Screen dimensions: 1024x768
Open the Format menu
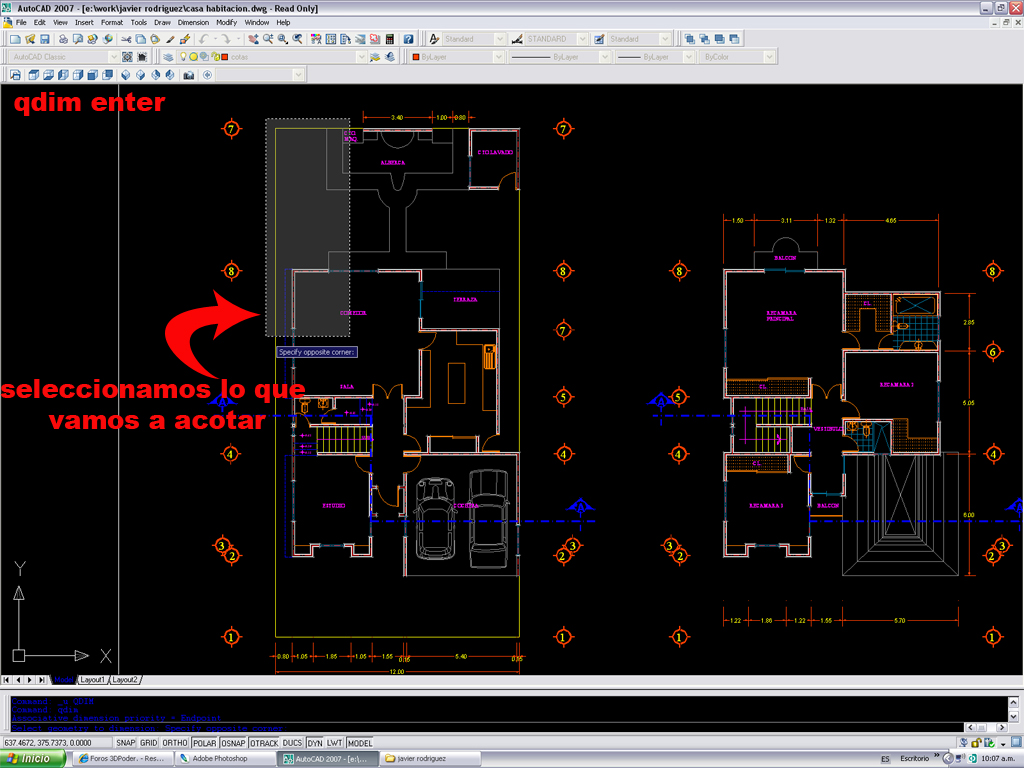112,22
